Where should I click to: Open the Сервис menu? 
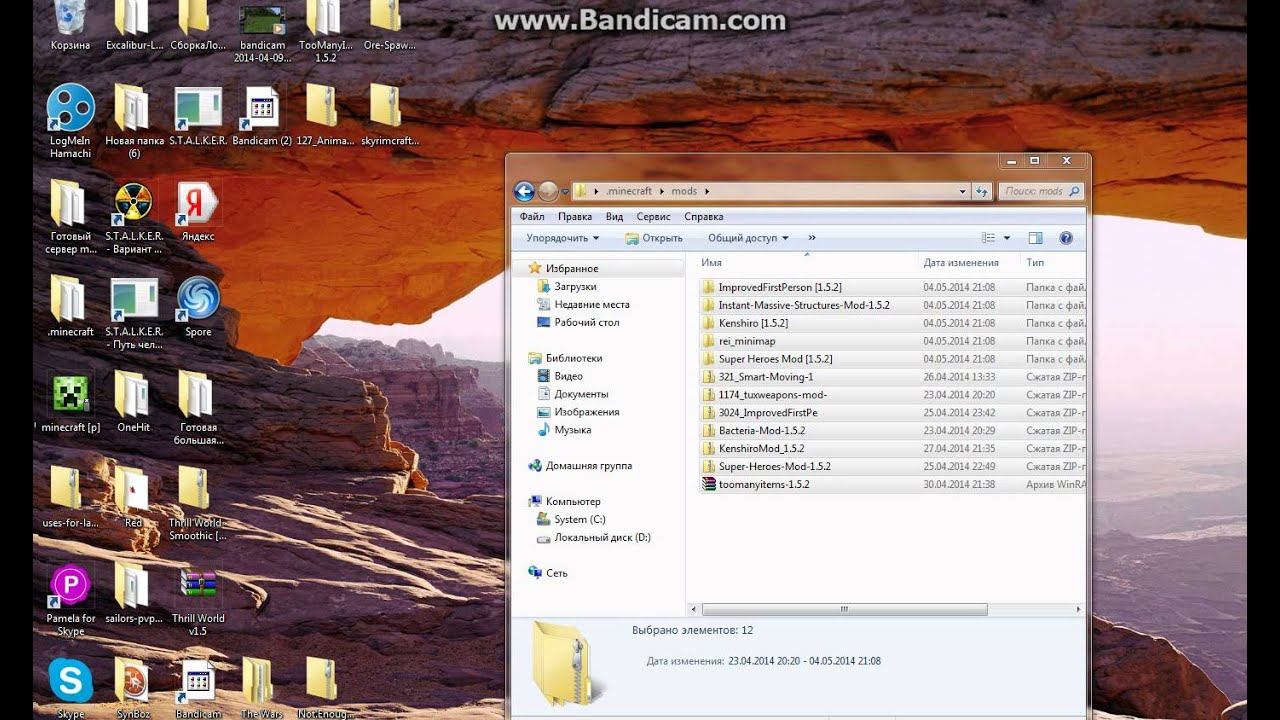pyautogui.click(x=653, y=216)
